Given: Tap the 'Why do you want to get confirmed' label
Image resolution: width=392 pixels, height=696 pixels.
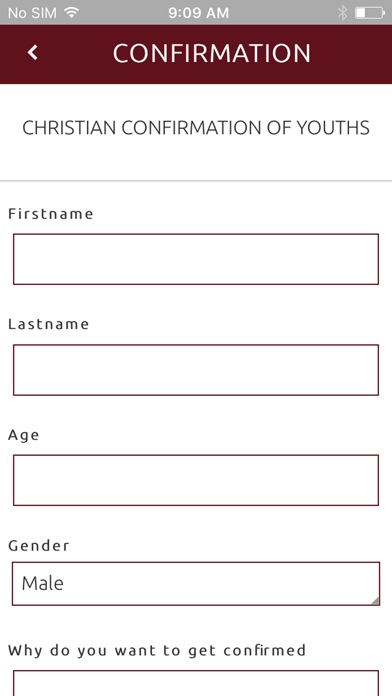Looking at the screenshot, I should click(x=157, y=651).
